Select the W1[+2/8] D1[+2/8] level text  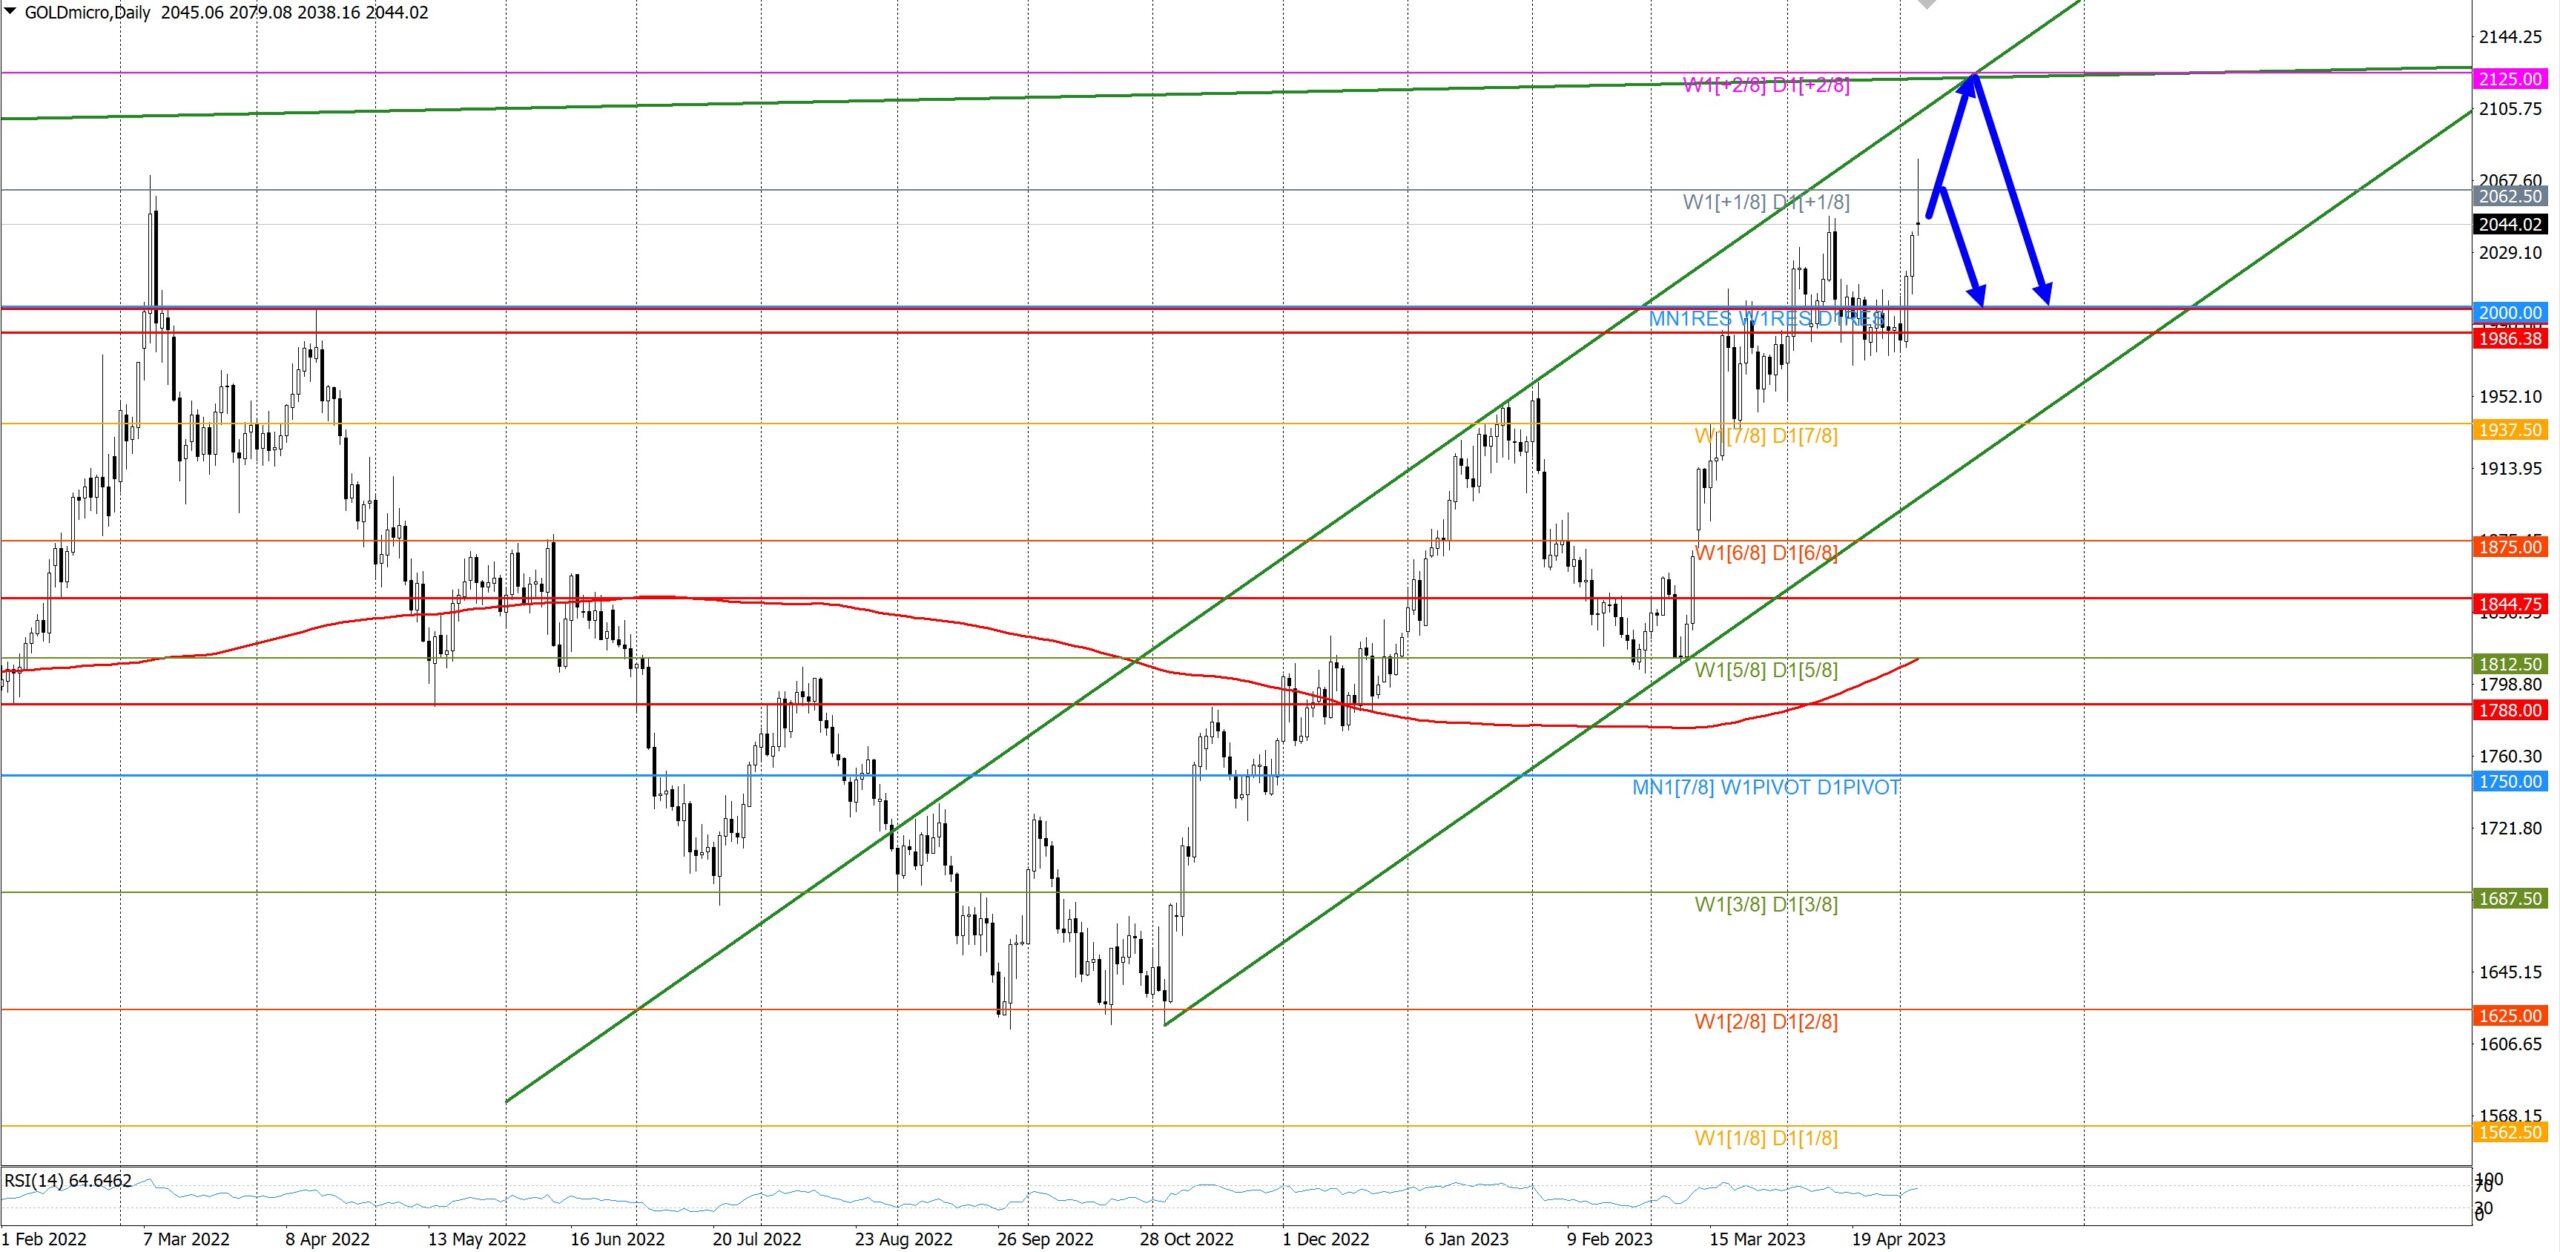tap(1766, 86)
